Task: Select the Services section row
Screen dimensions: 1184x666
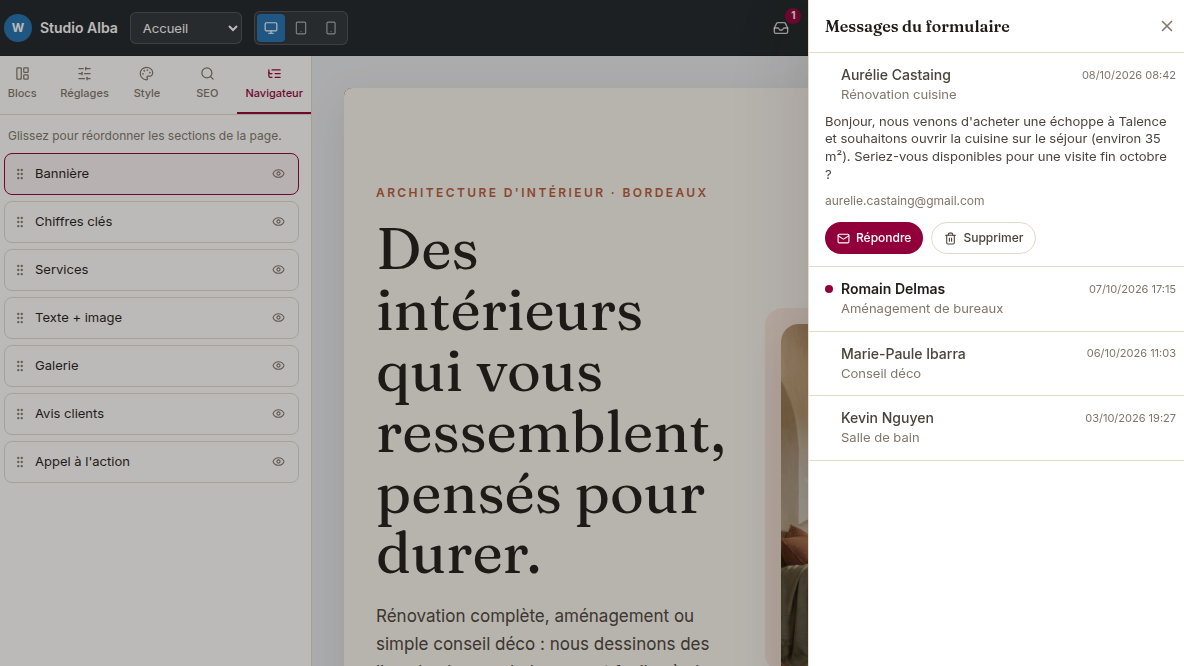Action: [x=151, y=270]
